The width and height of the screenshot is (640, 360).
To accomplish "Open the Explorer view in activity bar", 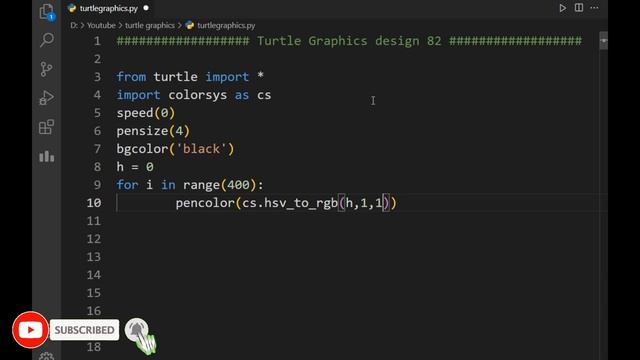I will point(47,11).
